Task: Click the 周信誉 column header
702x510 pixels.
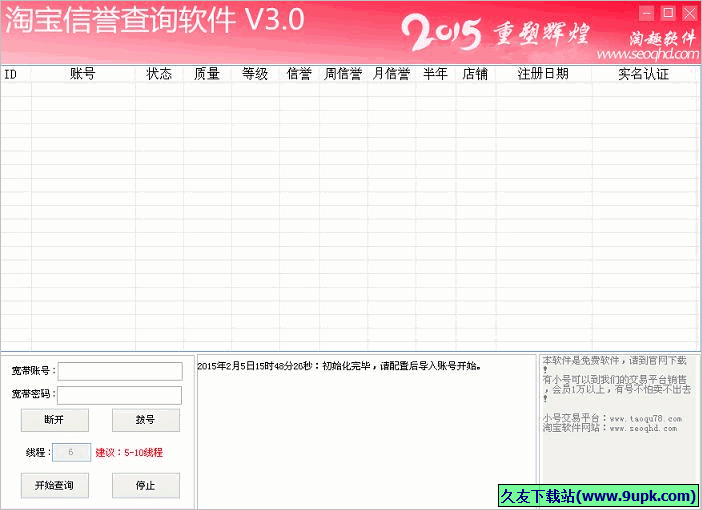Action: (343, 74)
